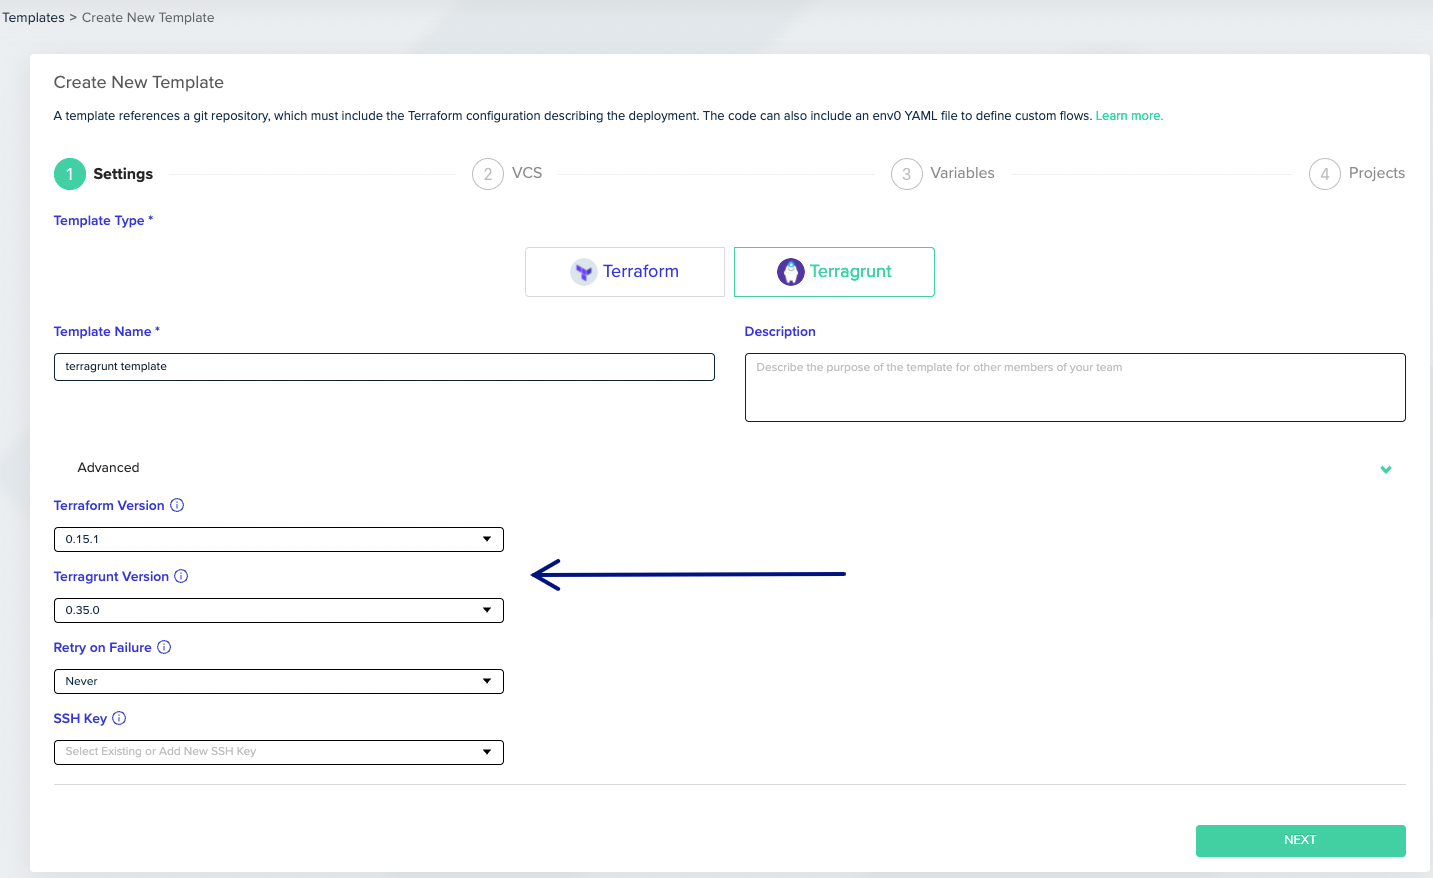Click the Template Name label
Image resolution: width=1433 pixels, height=878 pixels.
coord(107,331)
